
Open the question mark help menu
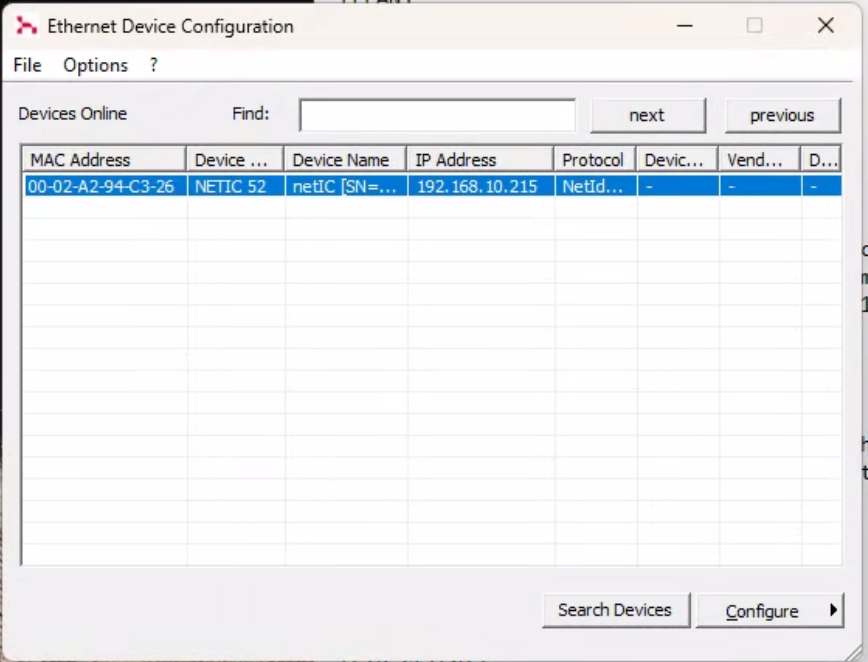pyautogui.click(x=153, y=65)
